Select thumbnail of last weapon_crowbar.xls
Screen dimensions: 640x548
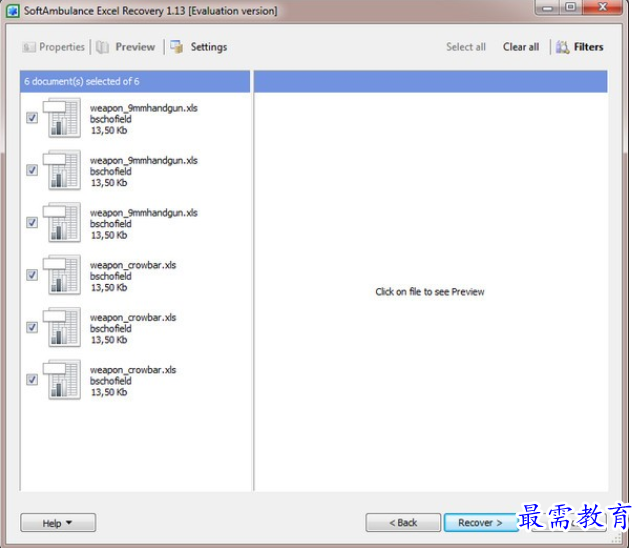[62, 380]
